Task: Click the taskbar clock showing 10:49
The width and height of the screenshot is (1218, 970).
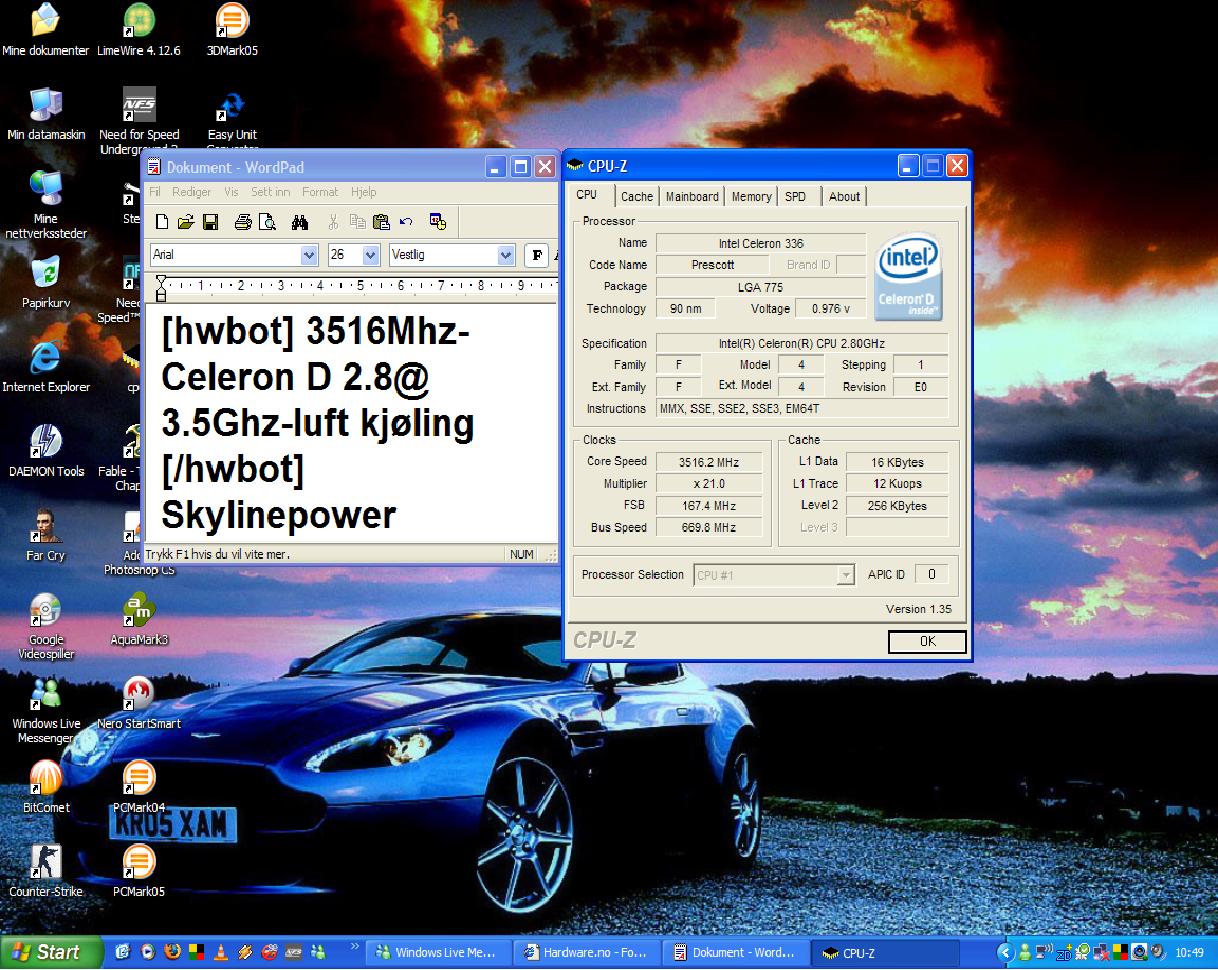Action: tap(1190, 954)
